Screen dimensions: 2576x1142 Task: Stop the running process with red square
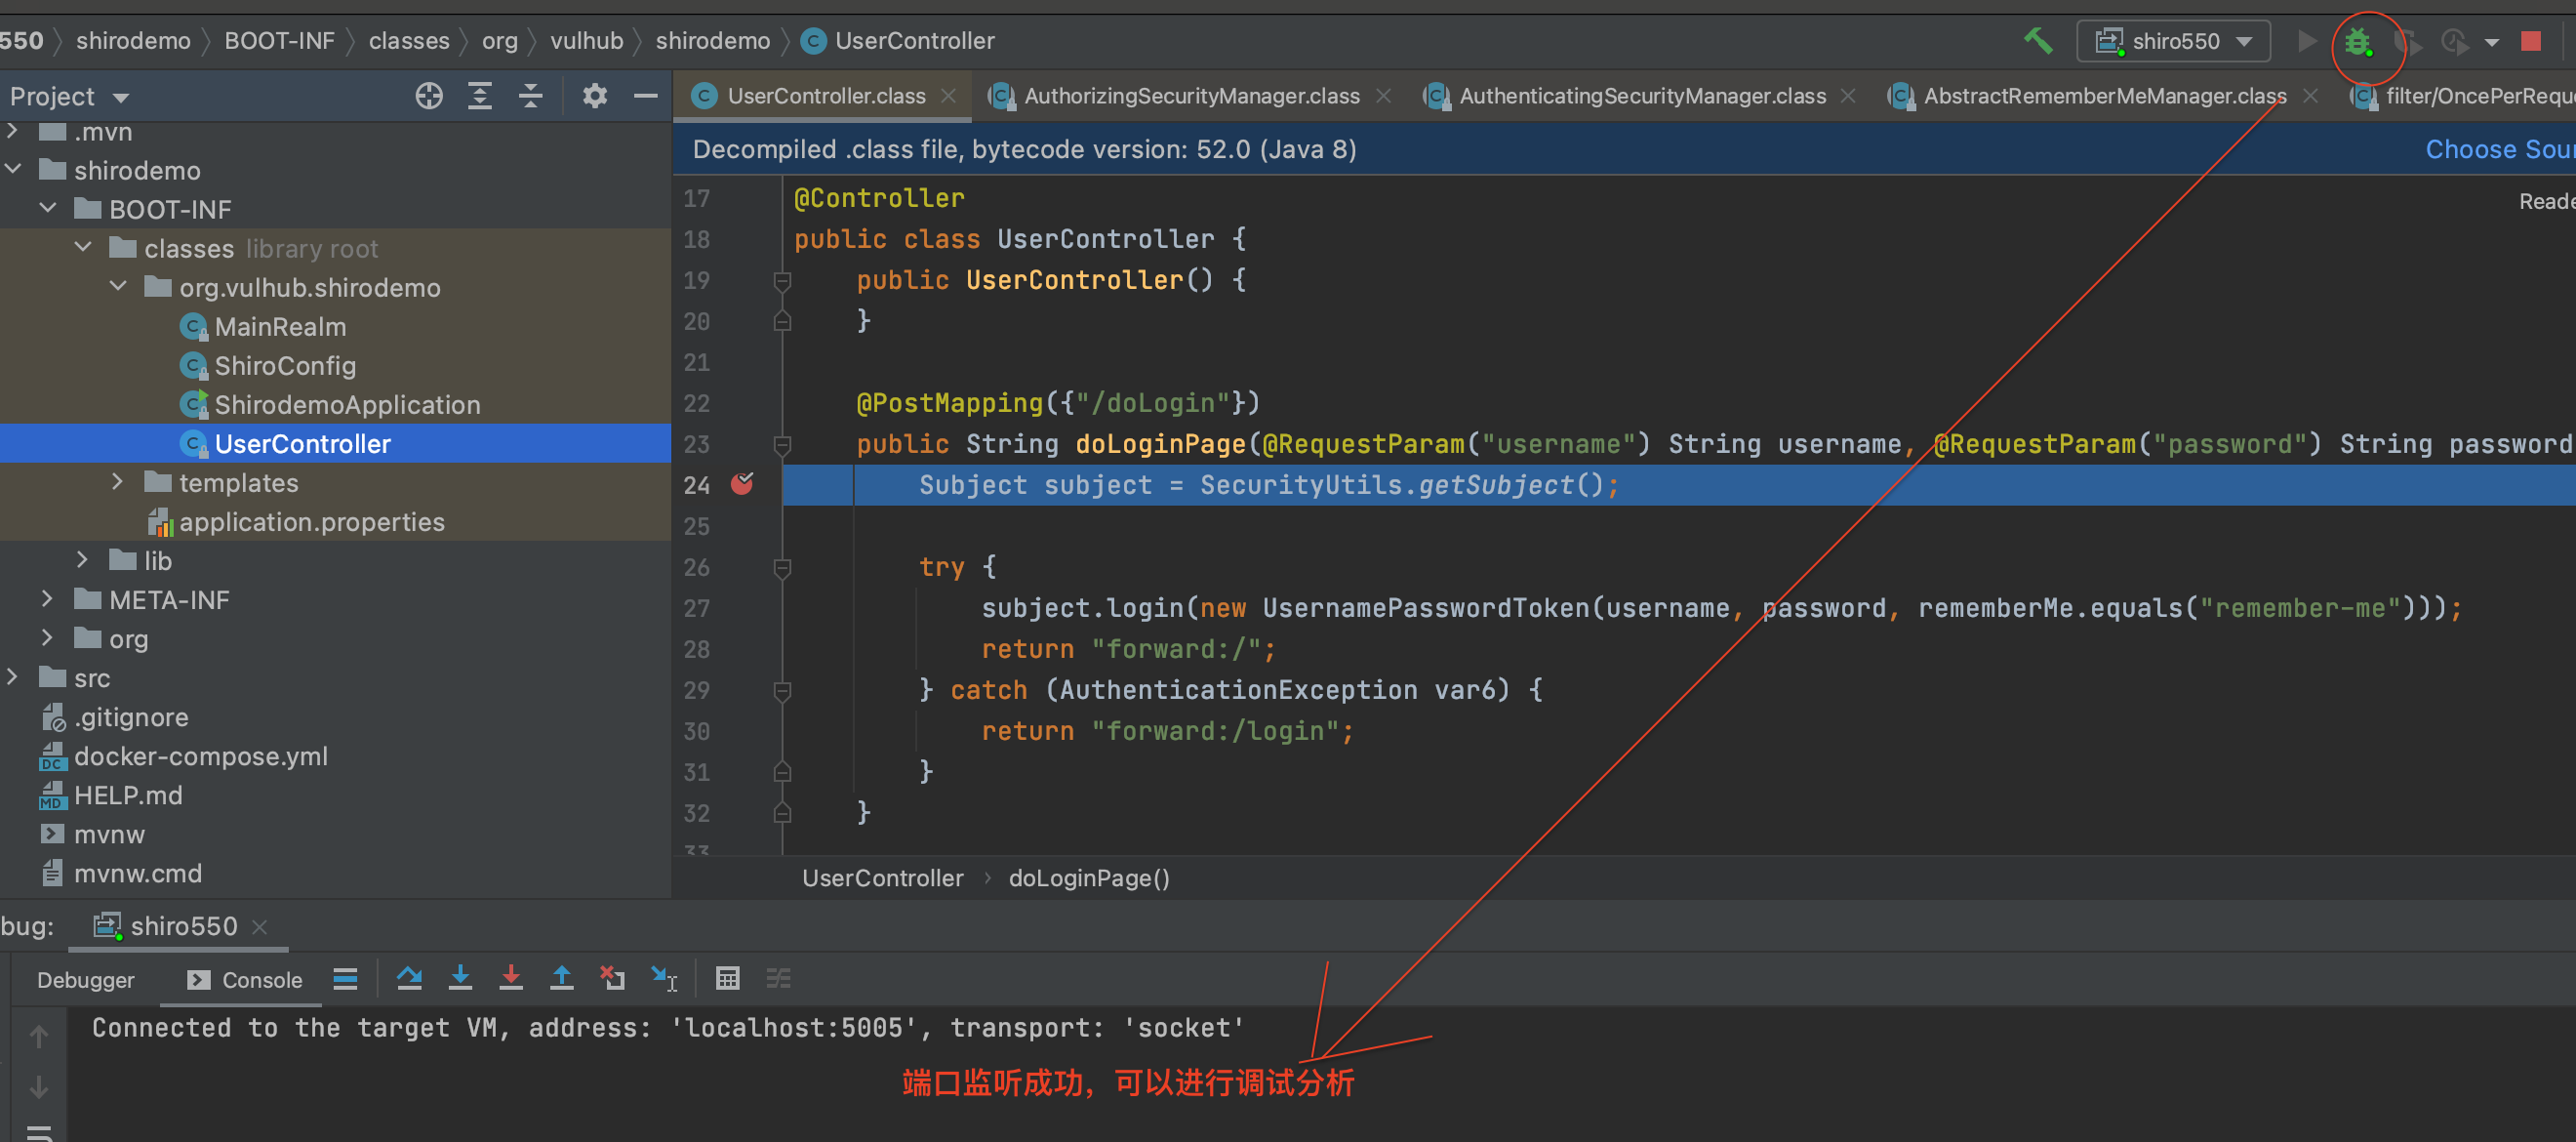(2531, 41)
